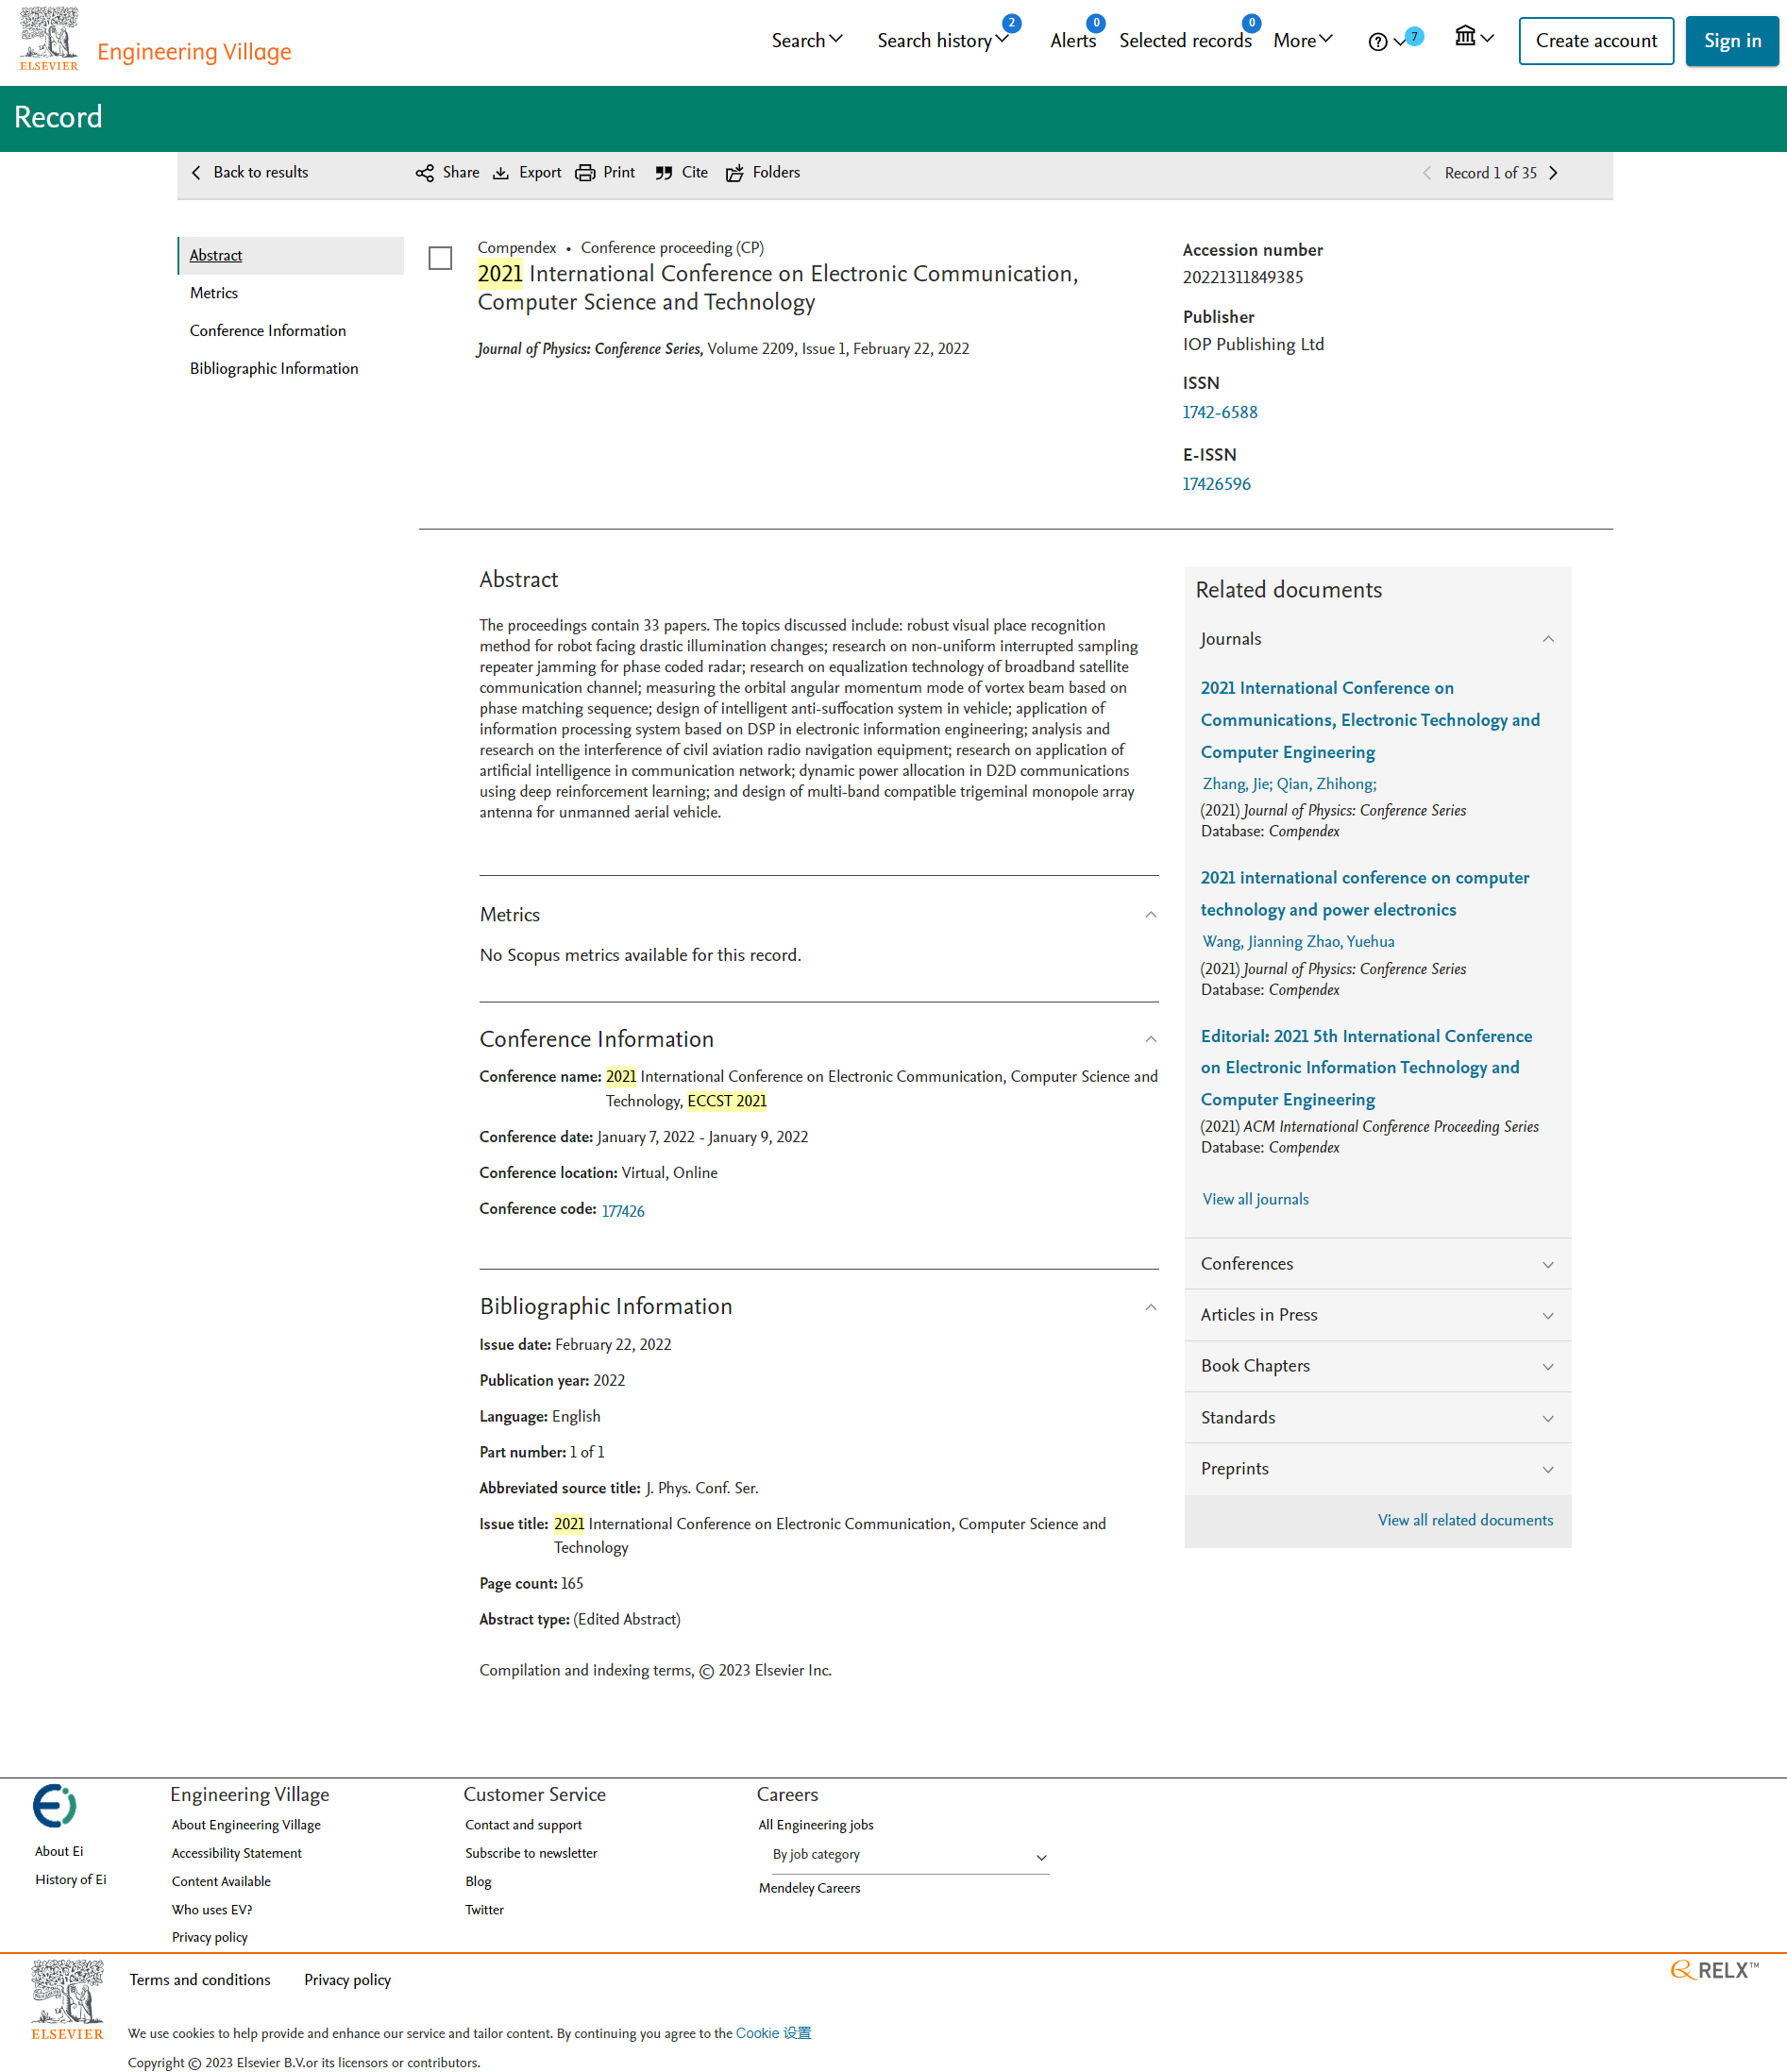Open Accessibility Statement footer link
Image resolution: width=1787 pixels, height=2072 pixels.
tap(236, 1853)
